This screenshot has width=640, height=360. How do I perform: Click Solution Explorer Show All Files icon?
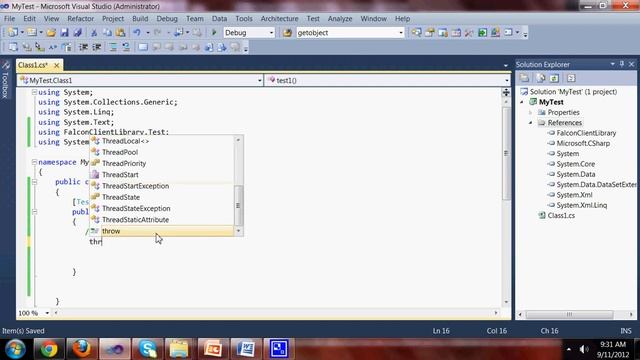click(540, 78)
